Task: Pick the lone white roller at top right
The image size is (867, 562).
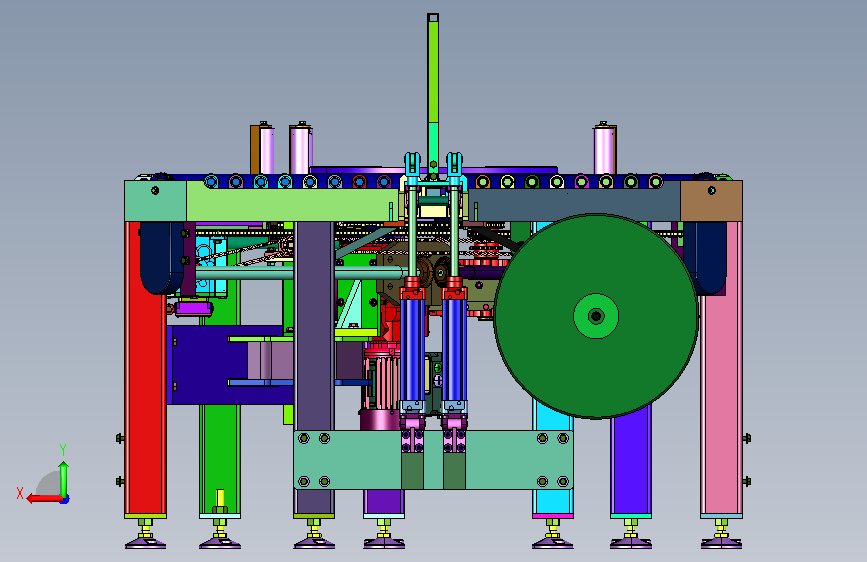Action: pyautogui.click(x=604, y=148)
